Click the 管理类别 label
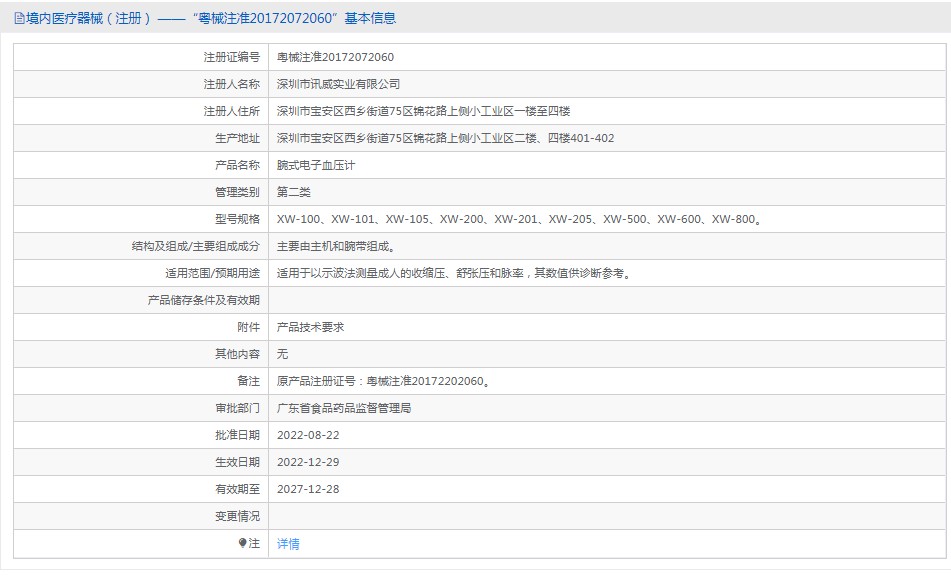The height and width of the screenshot is (585, 951). click(237, 192)
